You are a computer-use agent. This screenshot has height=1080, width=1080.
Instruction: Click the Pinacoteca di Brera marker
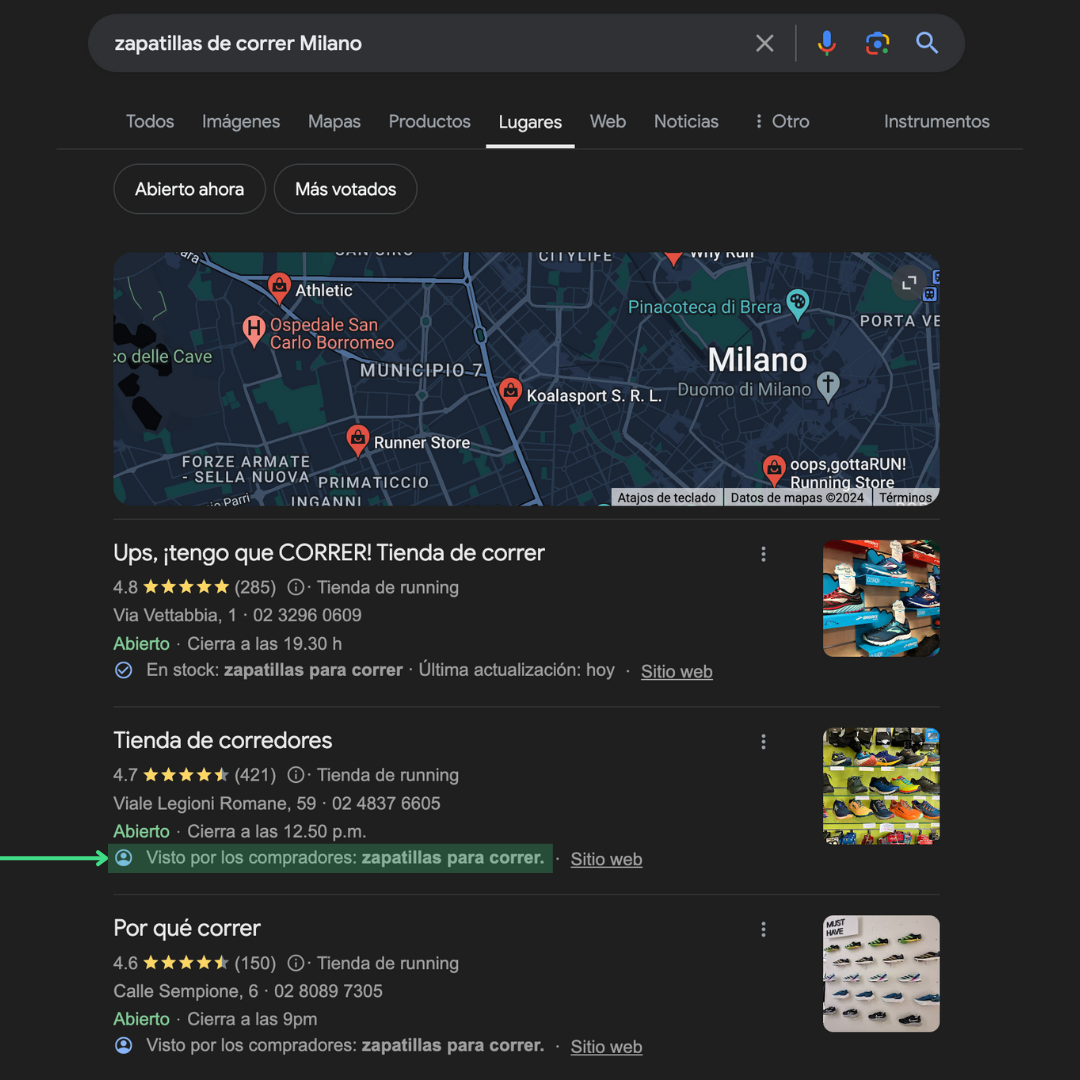click(x=797, y=304)
